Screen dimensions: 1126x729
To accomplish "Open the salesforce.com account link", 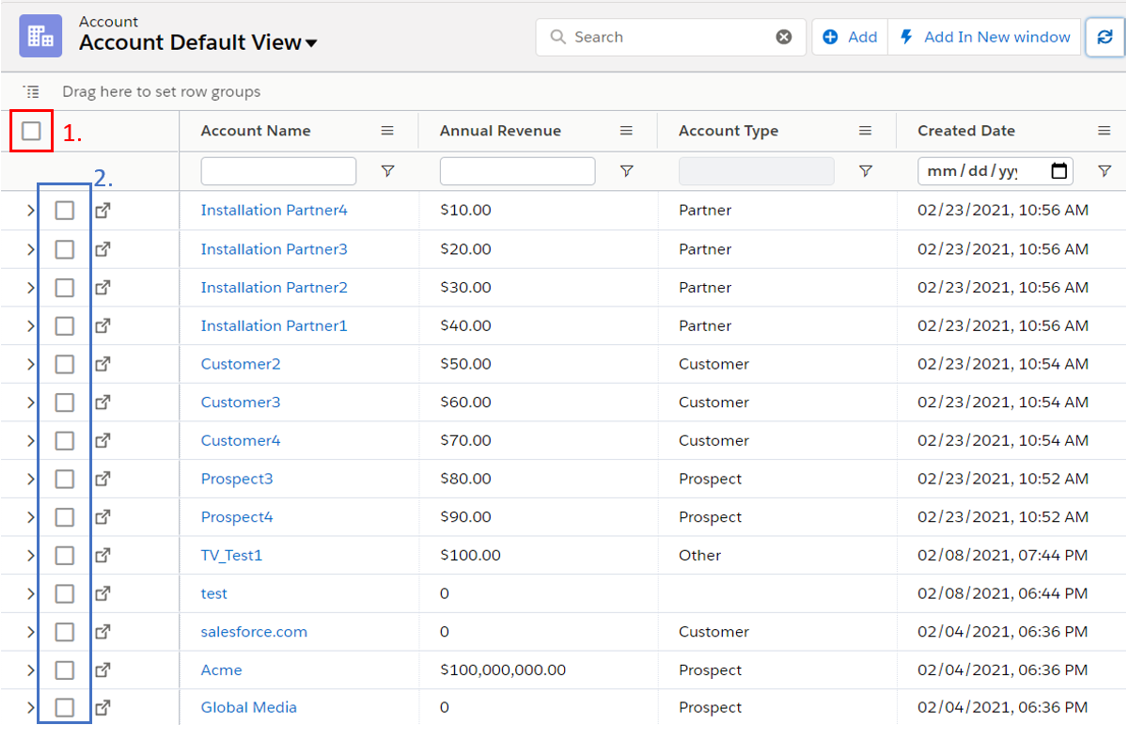I will click(x=254, y=632).
